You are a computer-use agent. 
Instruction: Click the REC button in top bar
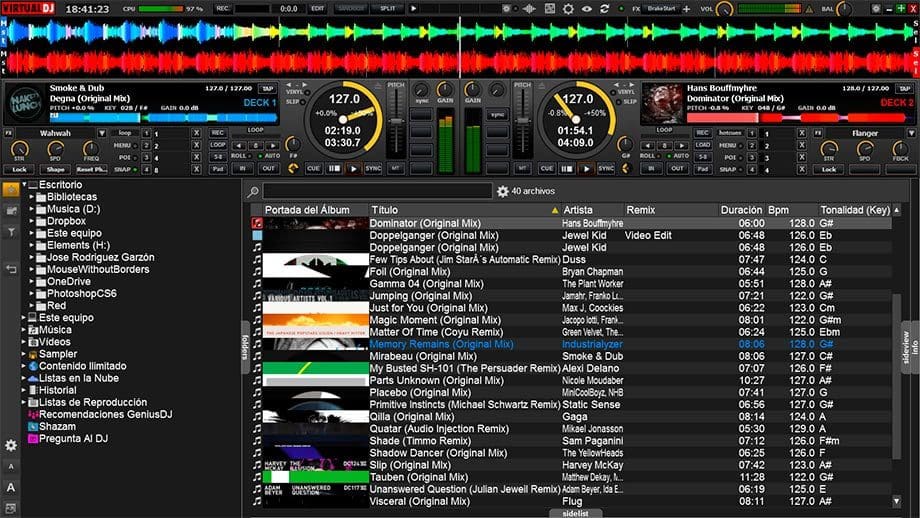(223, 9)
